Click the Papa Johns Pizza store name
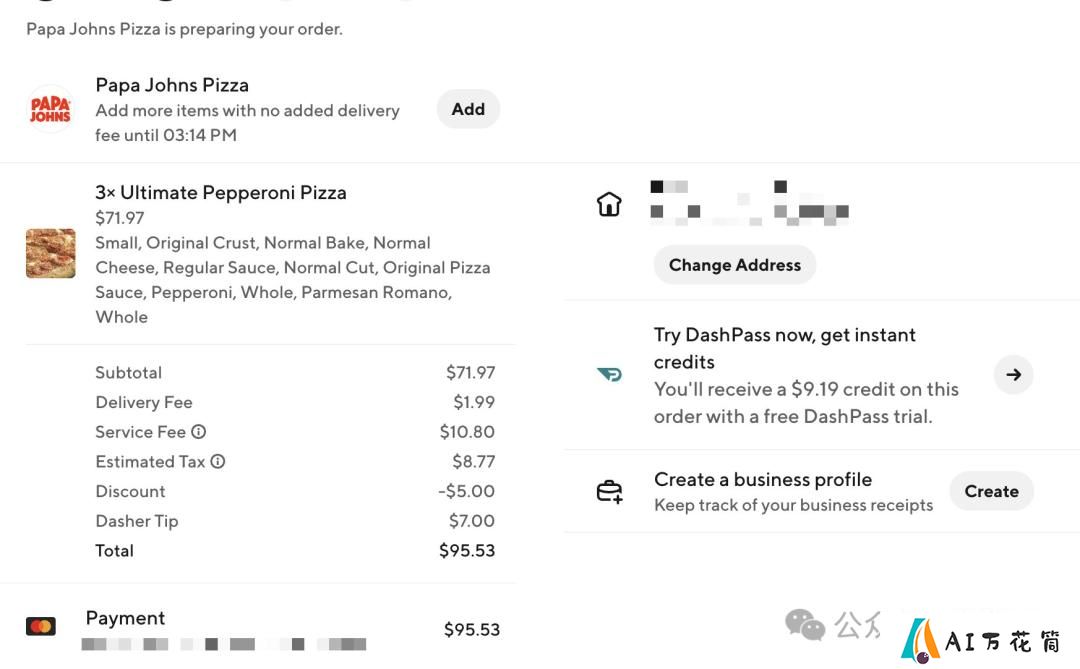Screen dimensions: 1080x669 point(172,85)
